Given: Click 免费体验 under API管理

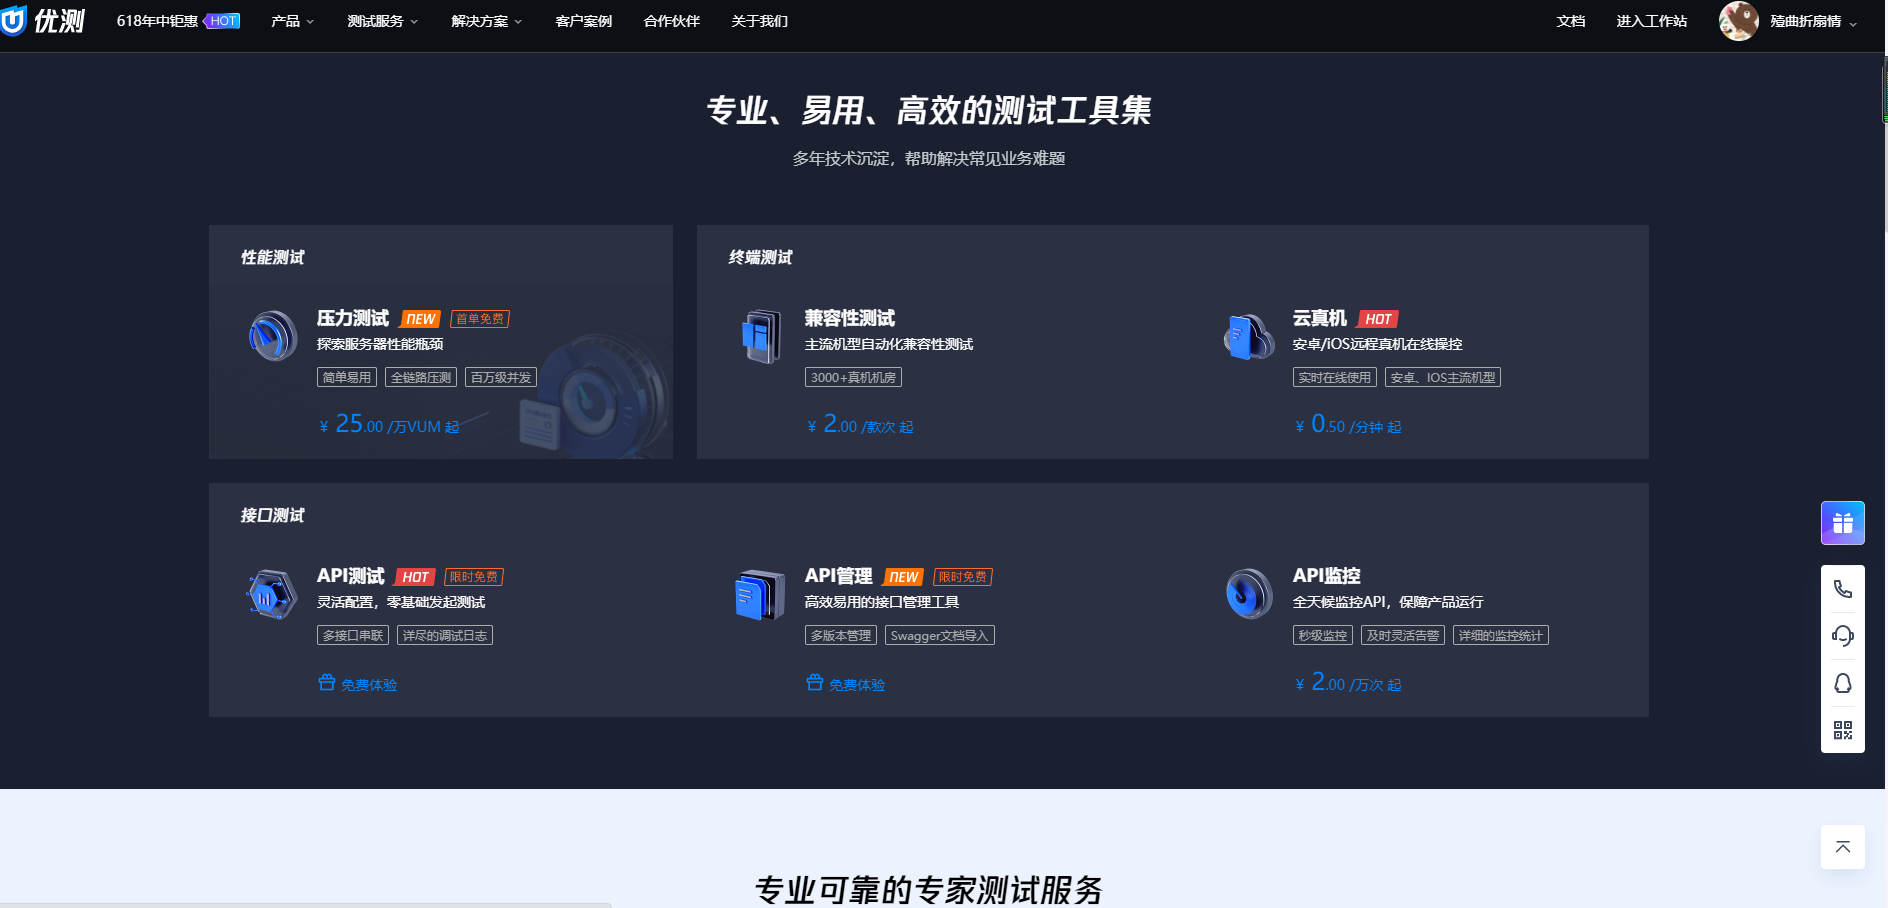Looking at the screenshot, I should tap(844, 684).
